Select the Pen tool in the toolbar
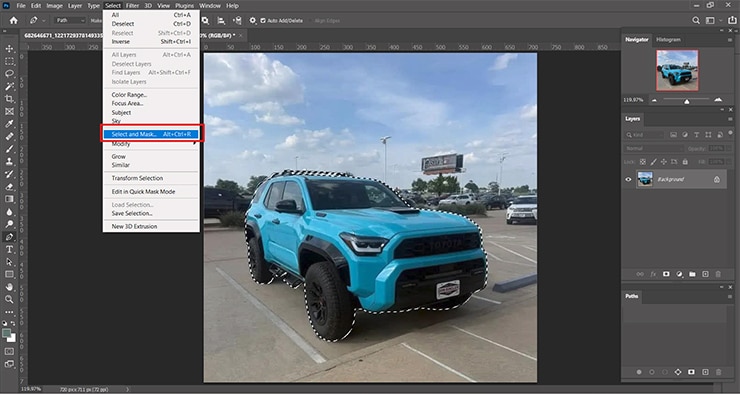 (x=9, y=237)
